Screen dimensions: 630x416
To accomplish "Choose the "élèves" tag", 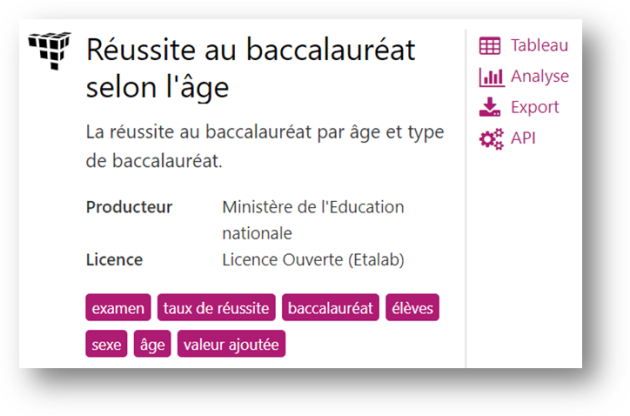I will 411,309.
